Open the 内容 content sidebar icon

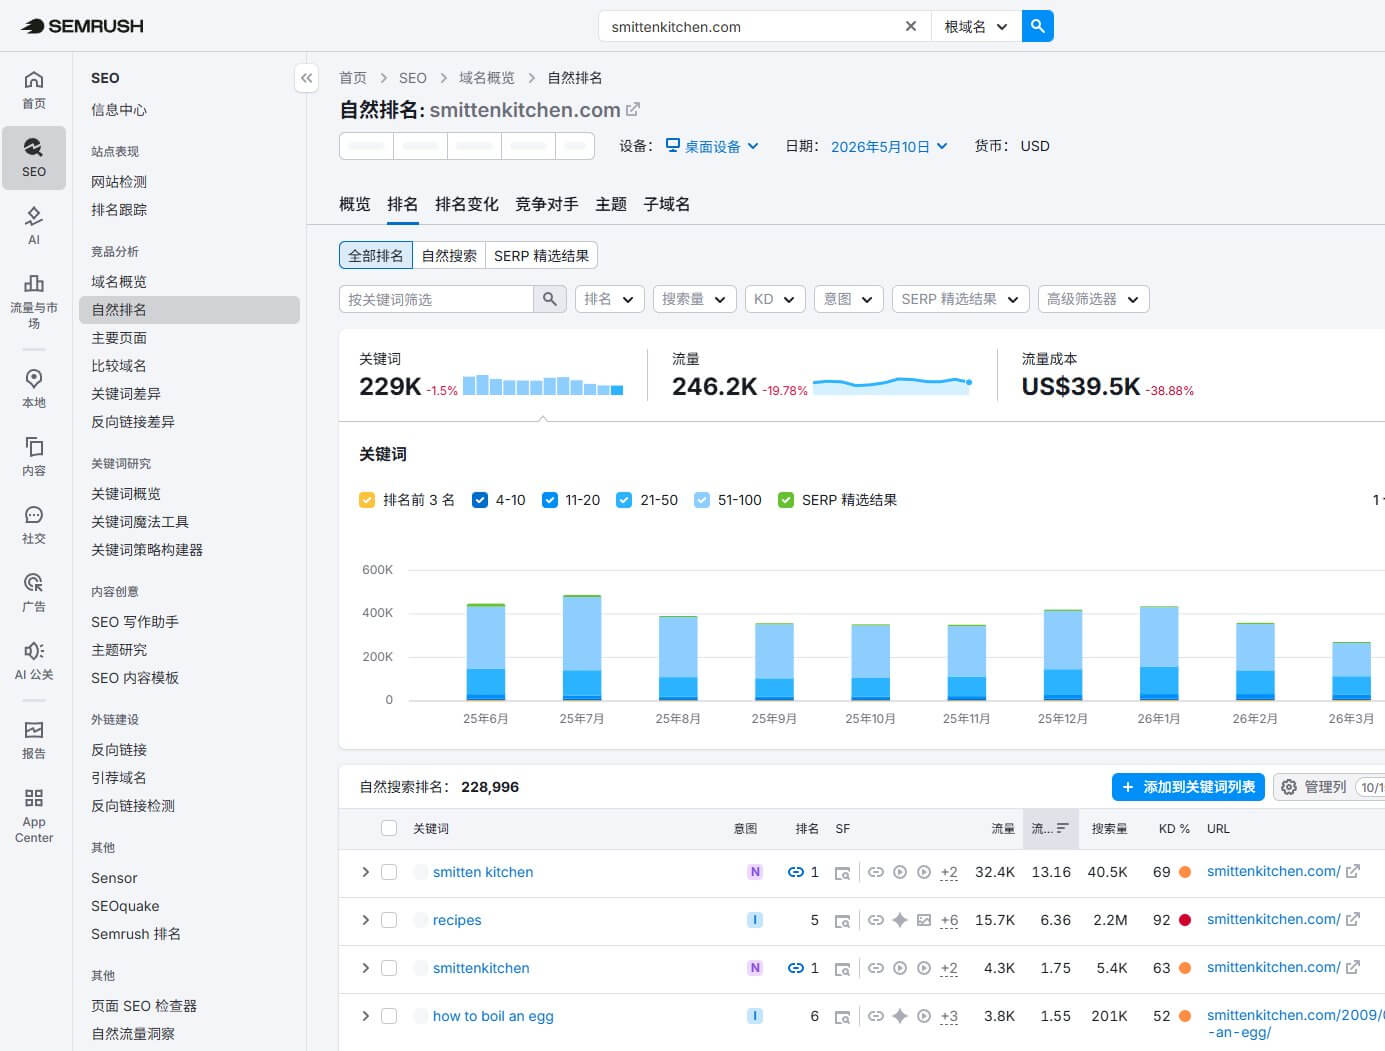34,456
